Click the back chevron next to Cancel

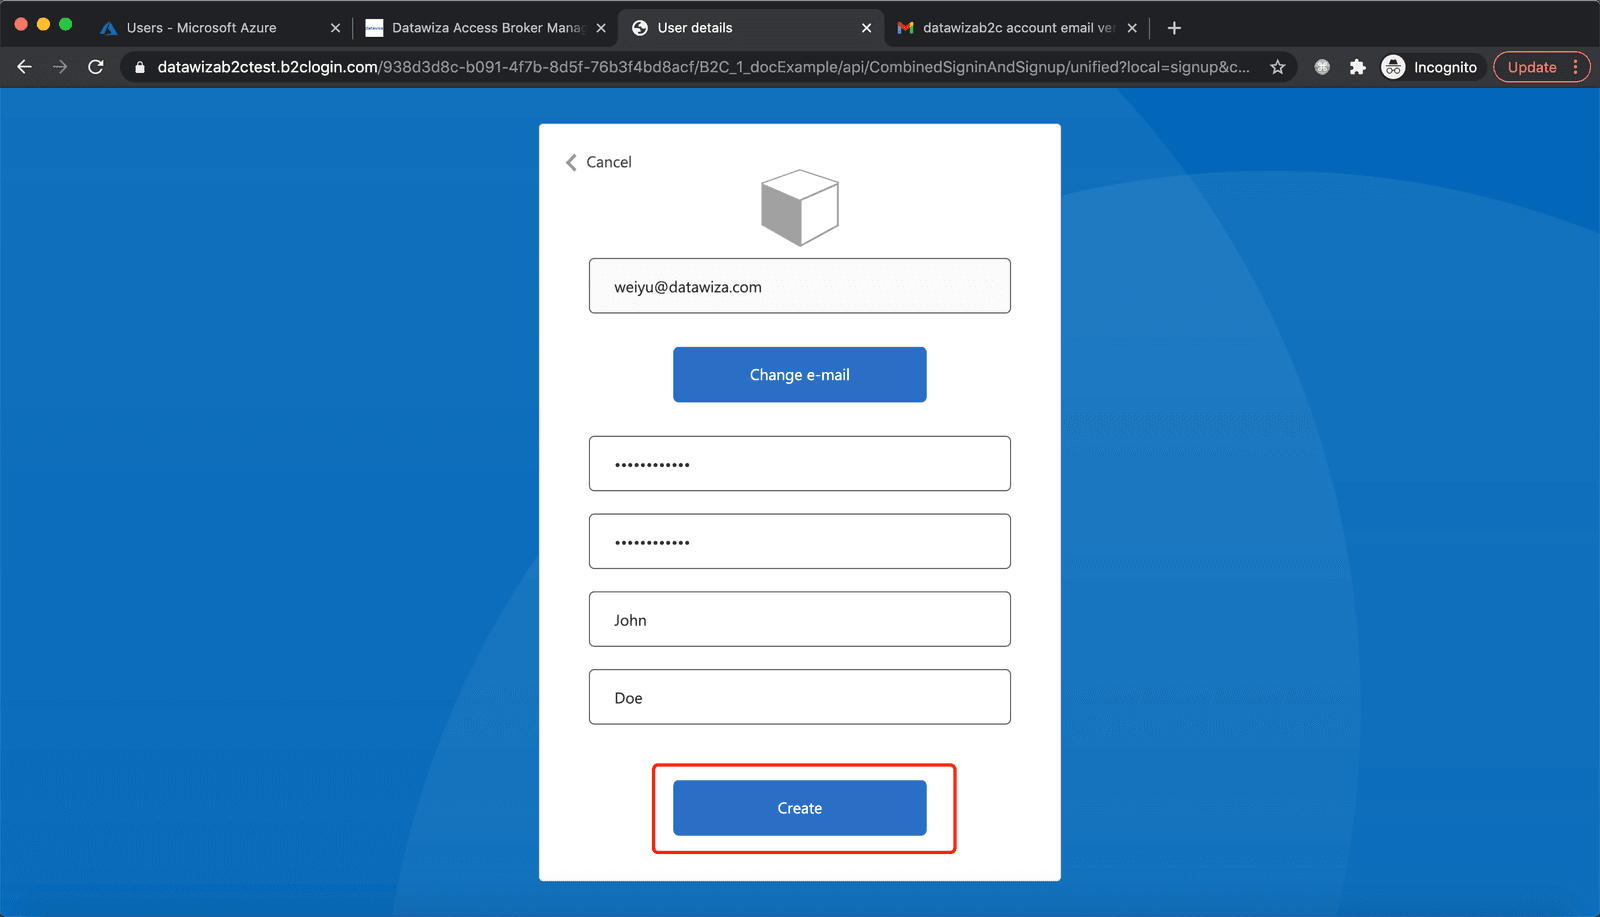571,162
